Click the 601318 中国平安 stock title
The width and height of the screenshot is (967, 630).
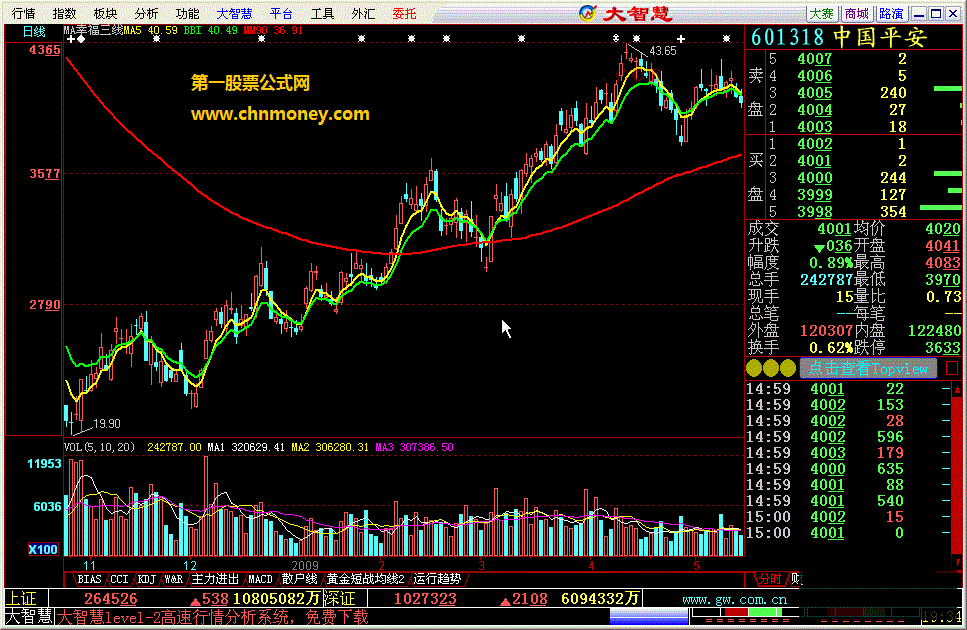[x=839, y=38]
